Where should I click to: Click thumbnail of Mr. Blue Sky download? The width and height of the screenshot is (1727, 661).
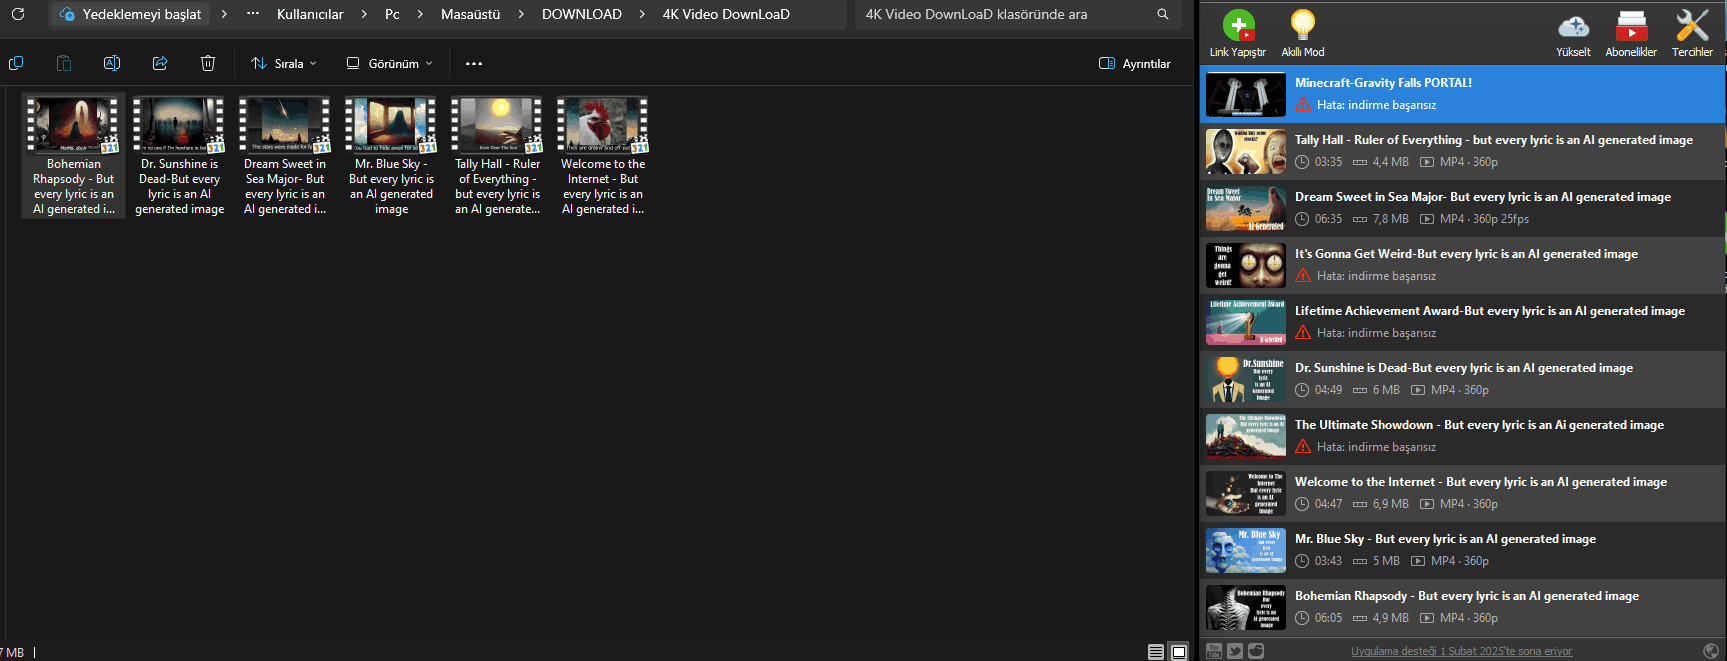click(x=1245, y=550)
